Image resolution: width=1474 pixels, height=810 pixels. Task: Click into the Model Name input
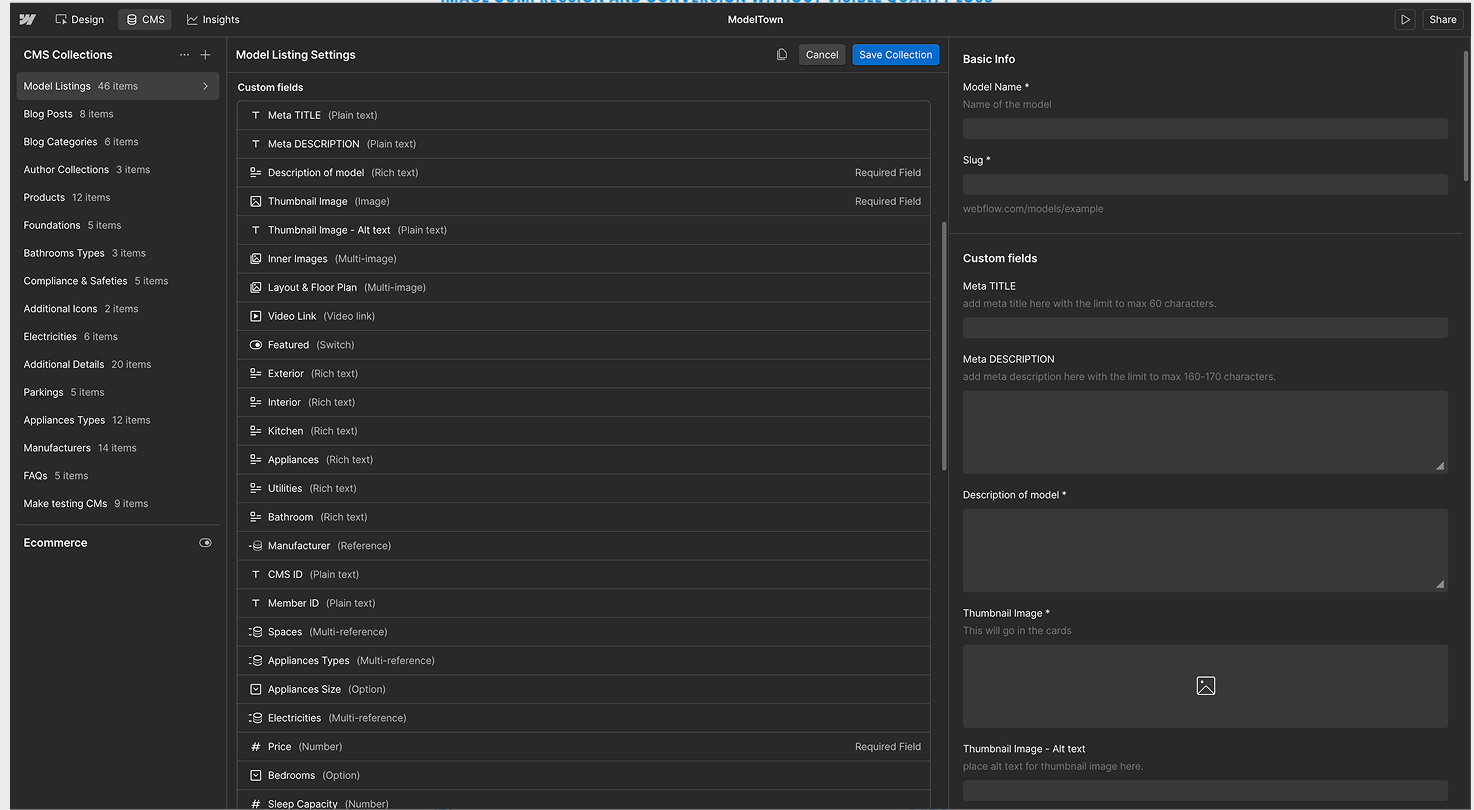click(x=1205, y=128)
